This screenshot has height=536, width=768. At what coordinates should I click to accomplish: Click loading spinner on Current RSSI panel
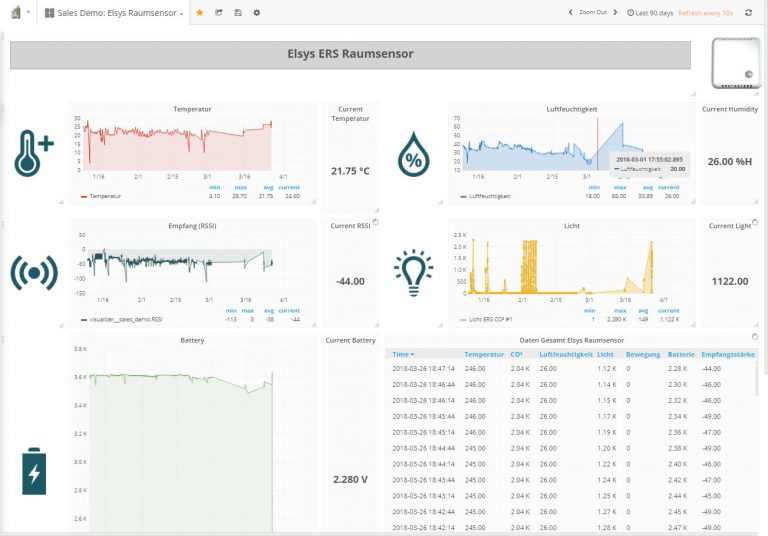(x=375, y=222)
